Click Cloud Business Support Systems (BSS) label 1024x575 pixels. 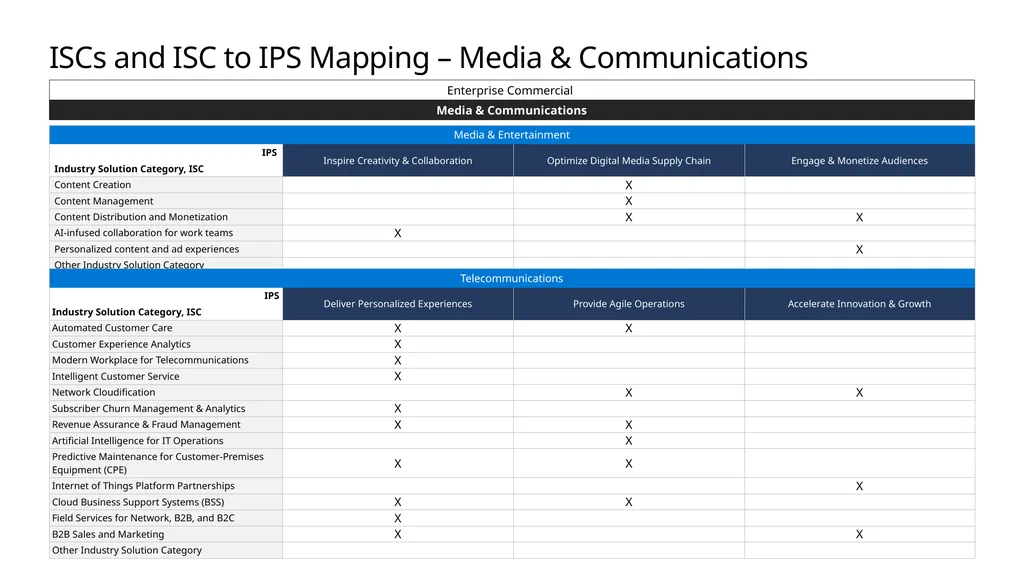[x=138, y=502]
